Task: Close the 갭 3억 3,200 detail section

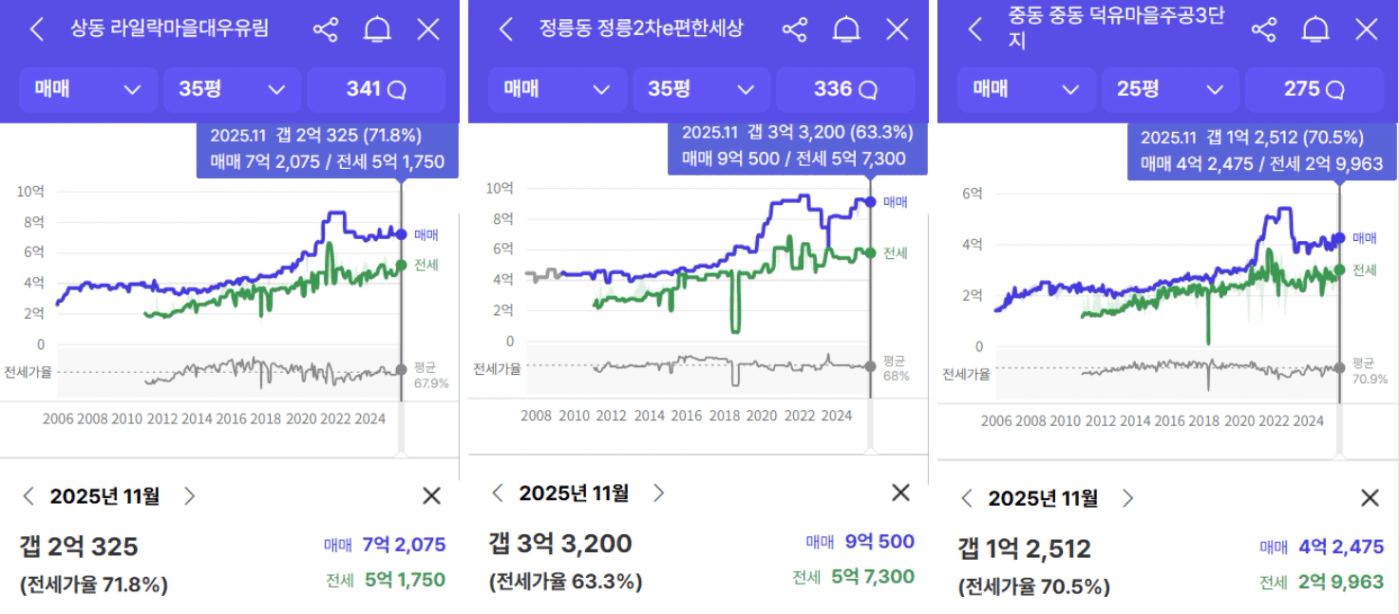Action: click(900, 492)
